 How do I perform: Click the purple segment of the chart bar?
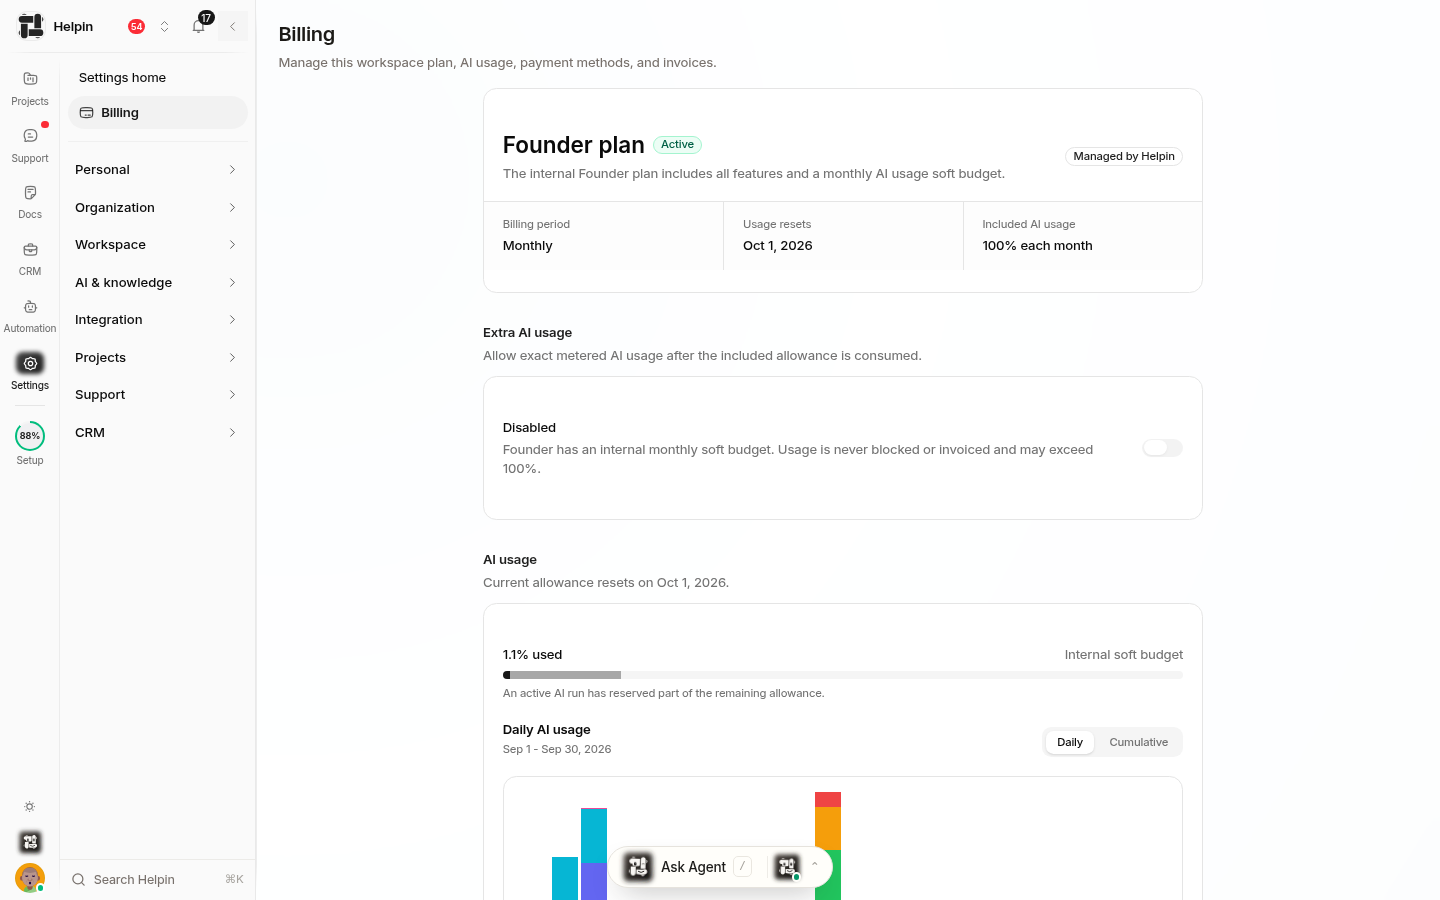tap(594, 881)
